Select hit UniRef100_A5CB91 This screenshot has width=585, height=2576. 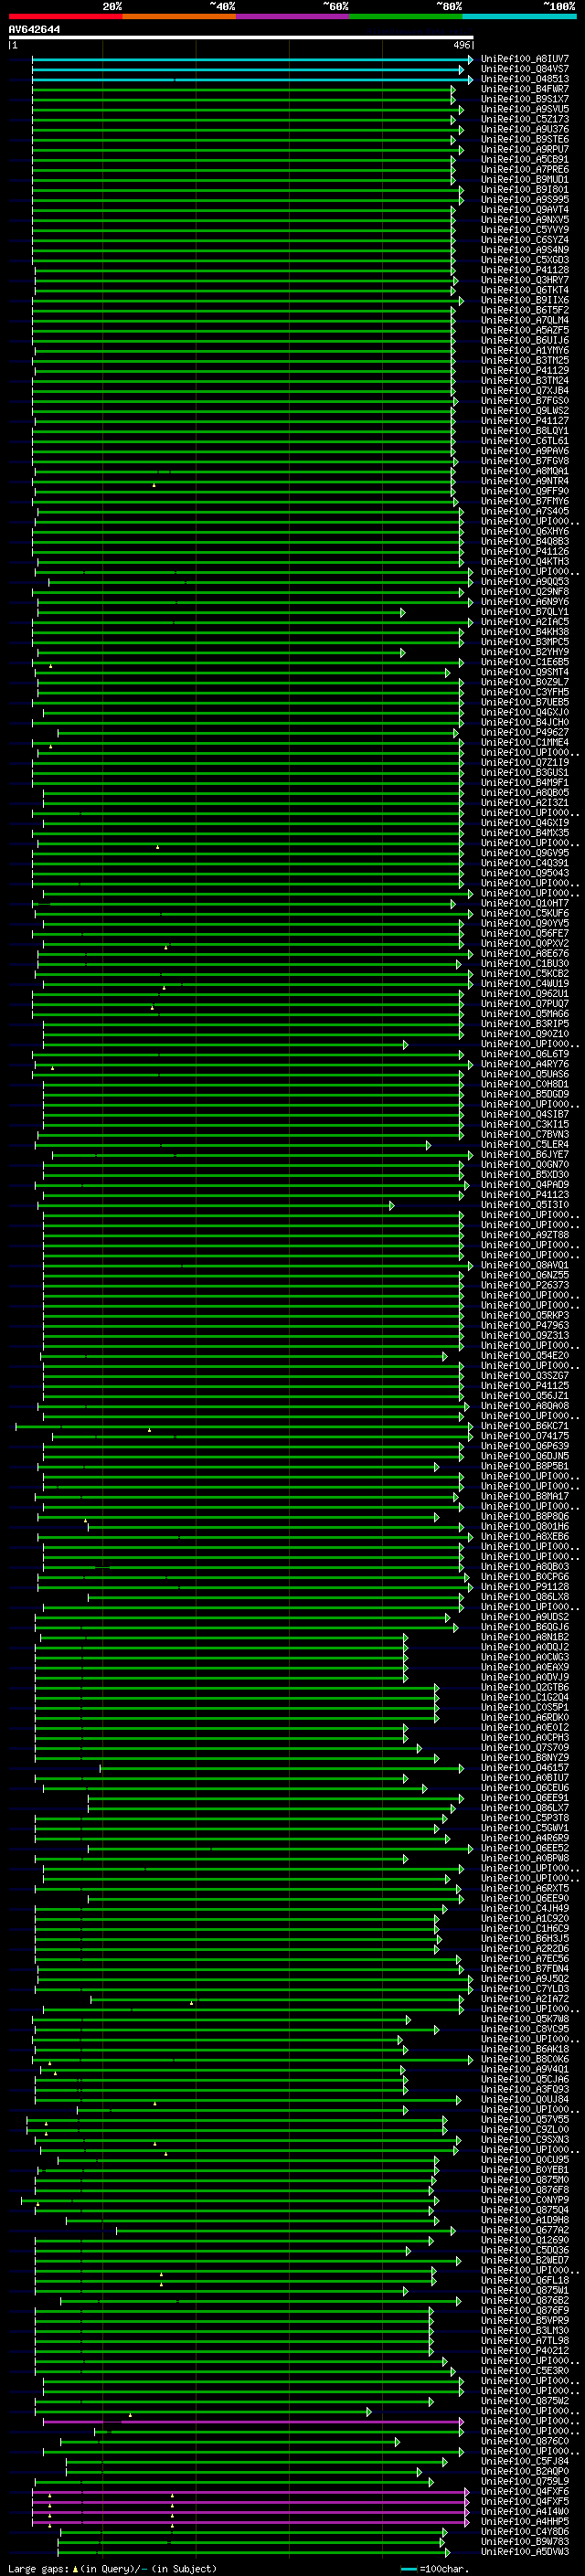[525, 160]
